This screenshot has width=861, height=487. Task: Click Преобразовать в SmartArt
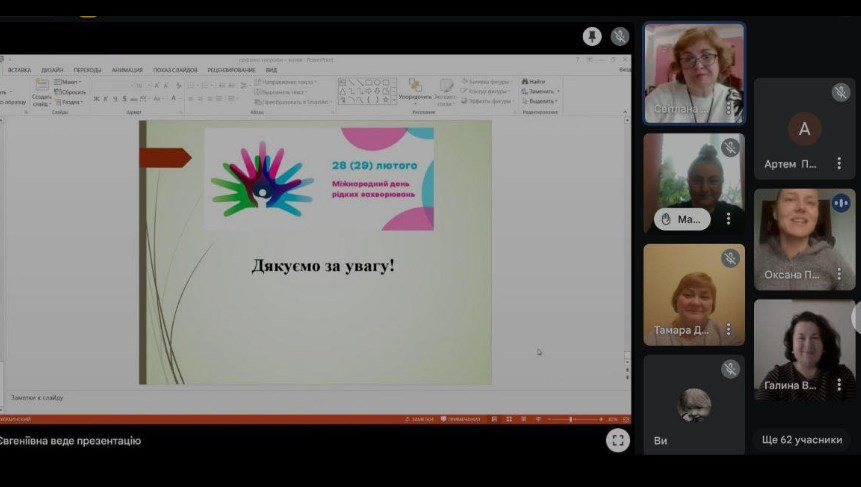tap(291, 102)
